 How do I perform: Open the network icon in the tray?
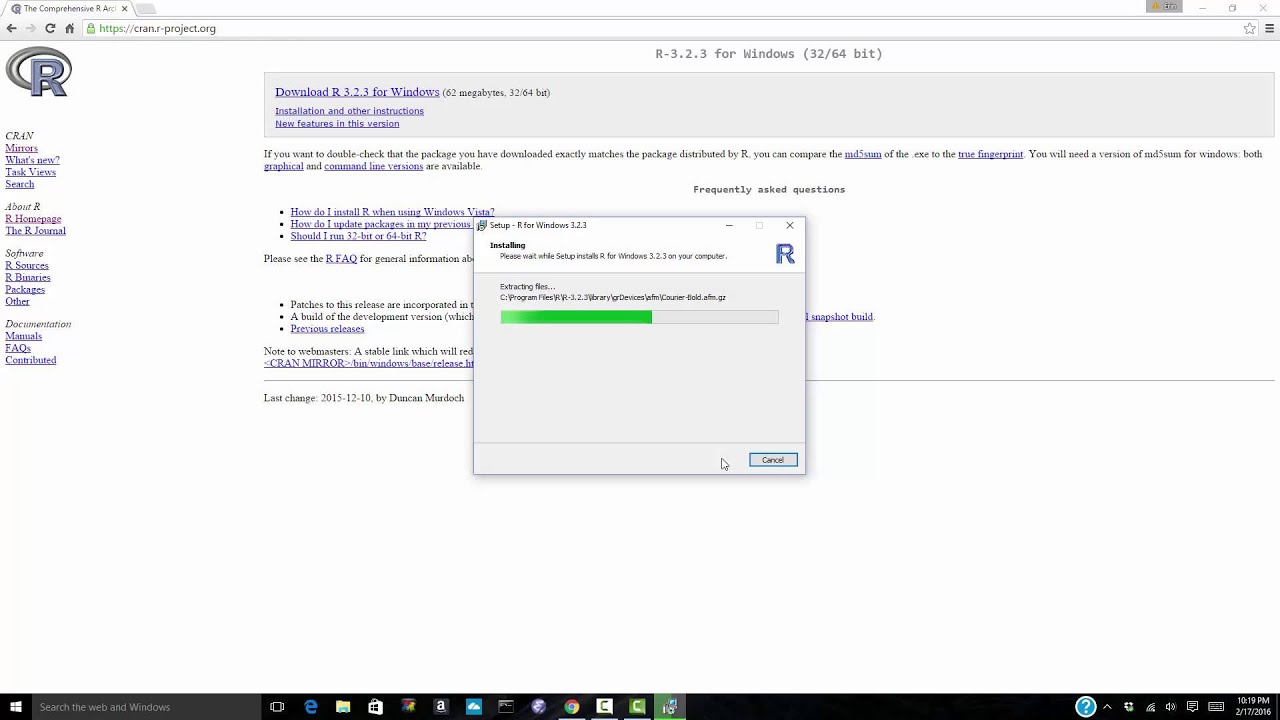pyautogui.click(x=1150, y=707)
